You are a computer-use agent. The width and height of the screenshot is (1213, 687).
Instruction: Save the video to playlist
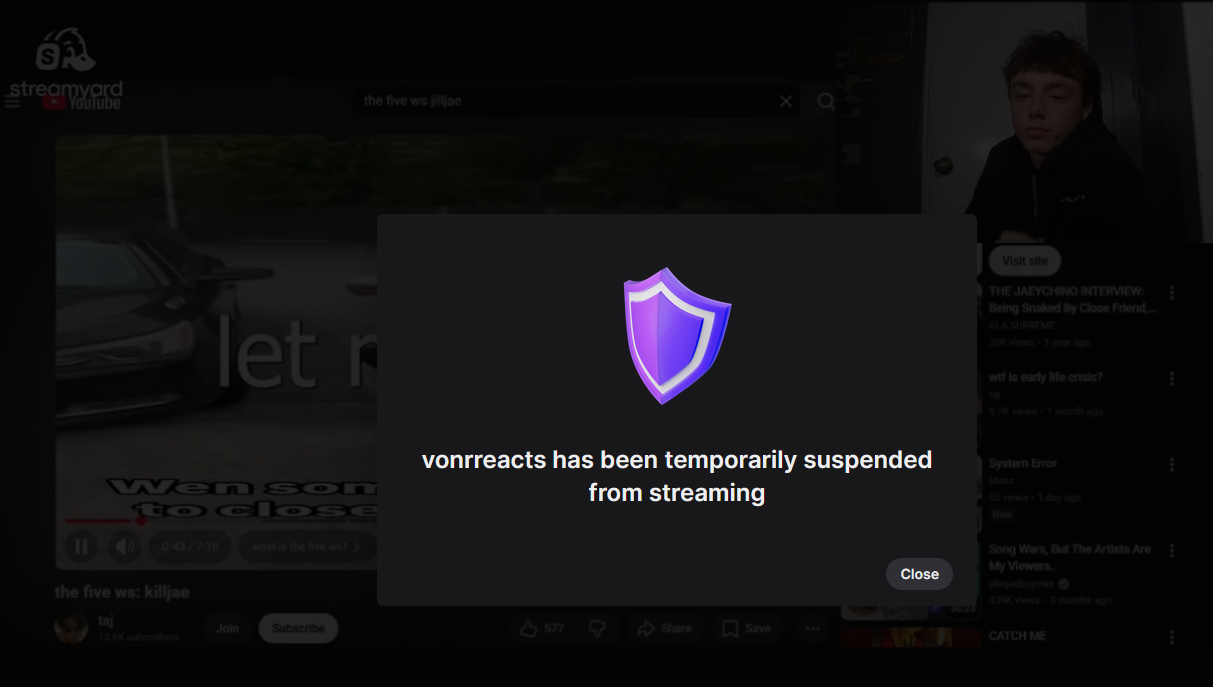746,628
